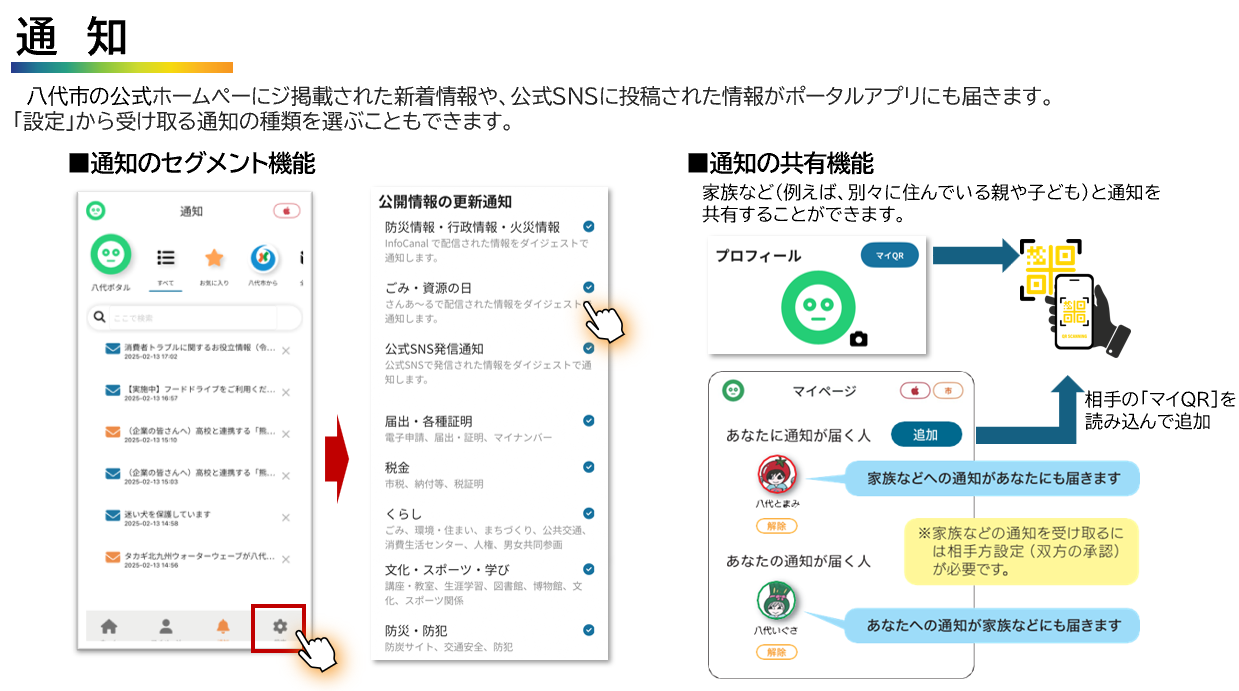
Task: Open the settings gear in the bottom navigation
Action: click(279, 627)
